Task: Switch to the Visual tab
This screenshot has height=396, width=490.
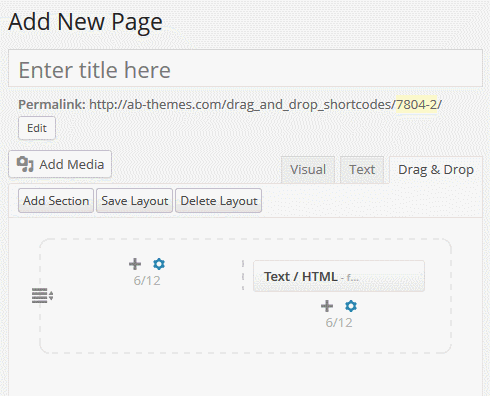Action: (x=308, y=170)
